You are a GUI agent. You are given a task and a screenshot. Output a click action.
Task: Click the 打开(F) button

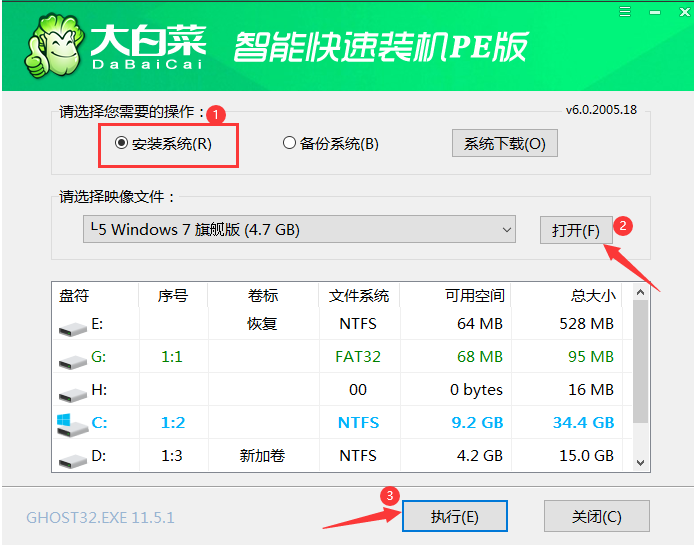(x=576, y=230)
